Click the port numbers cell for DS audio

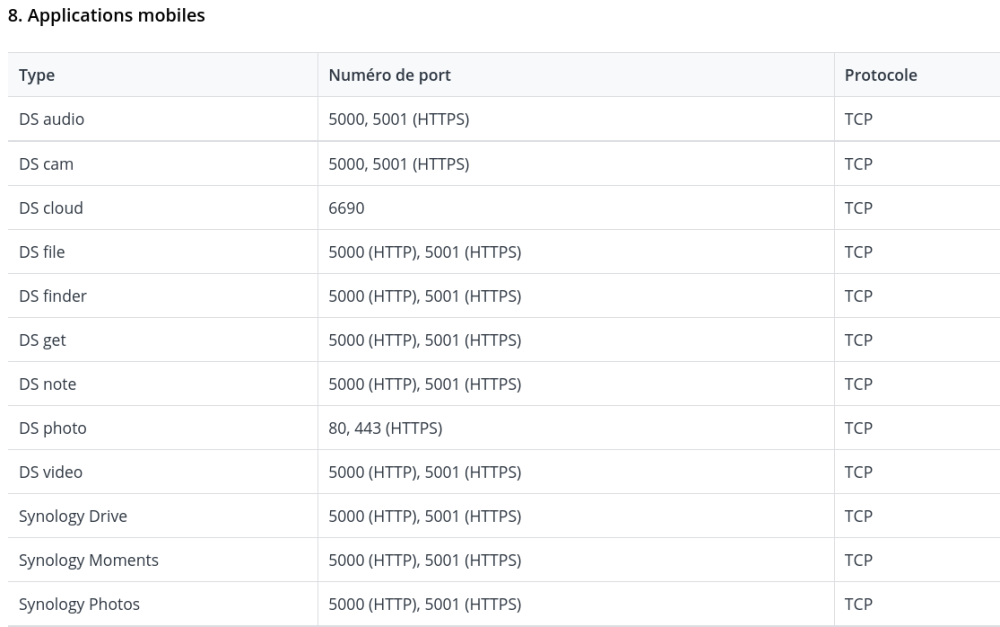[399, 119]
